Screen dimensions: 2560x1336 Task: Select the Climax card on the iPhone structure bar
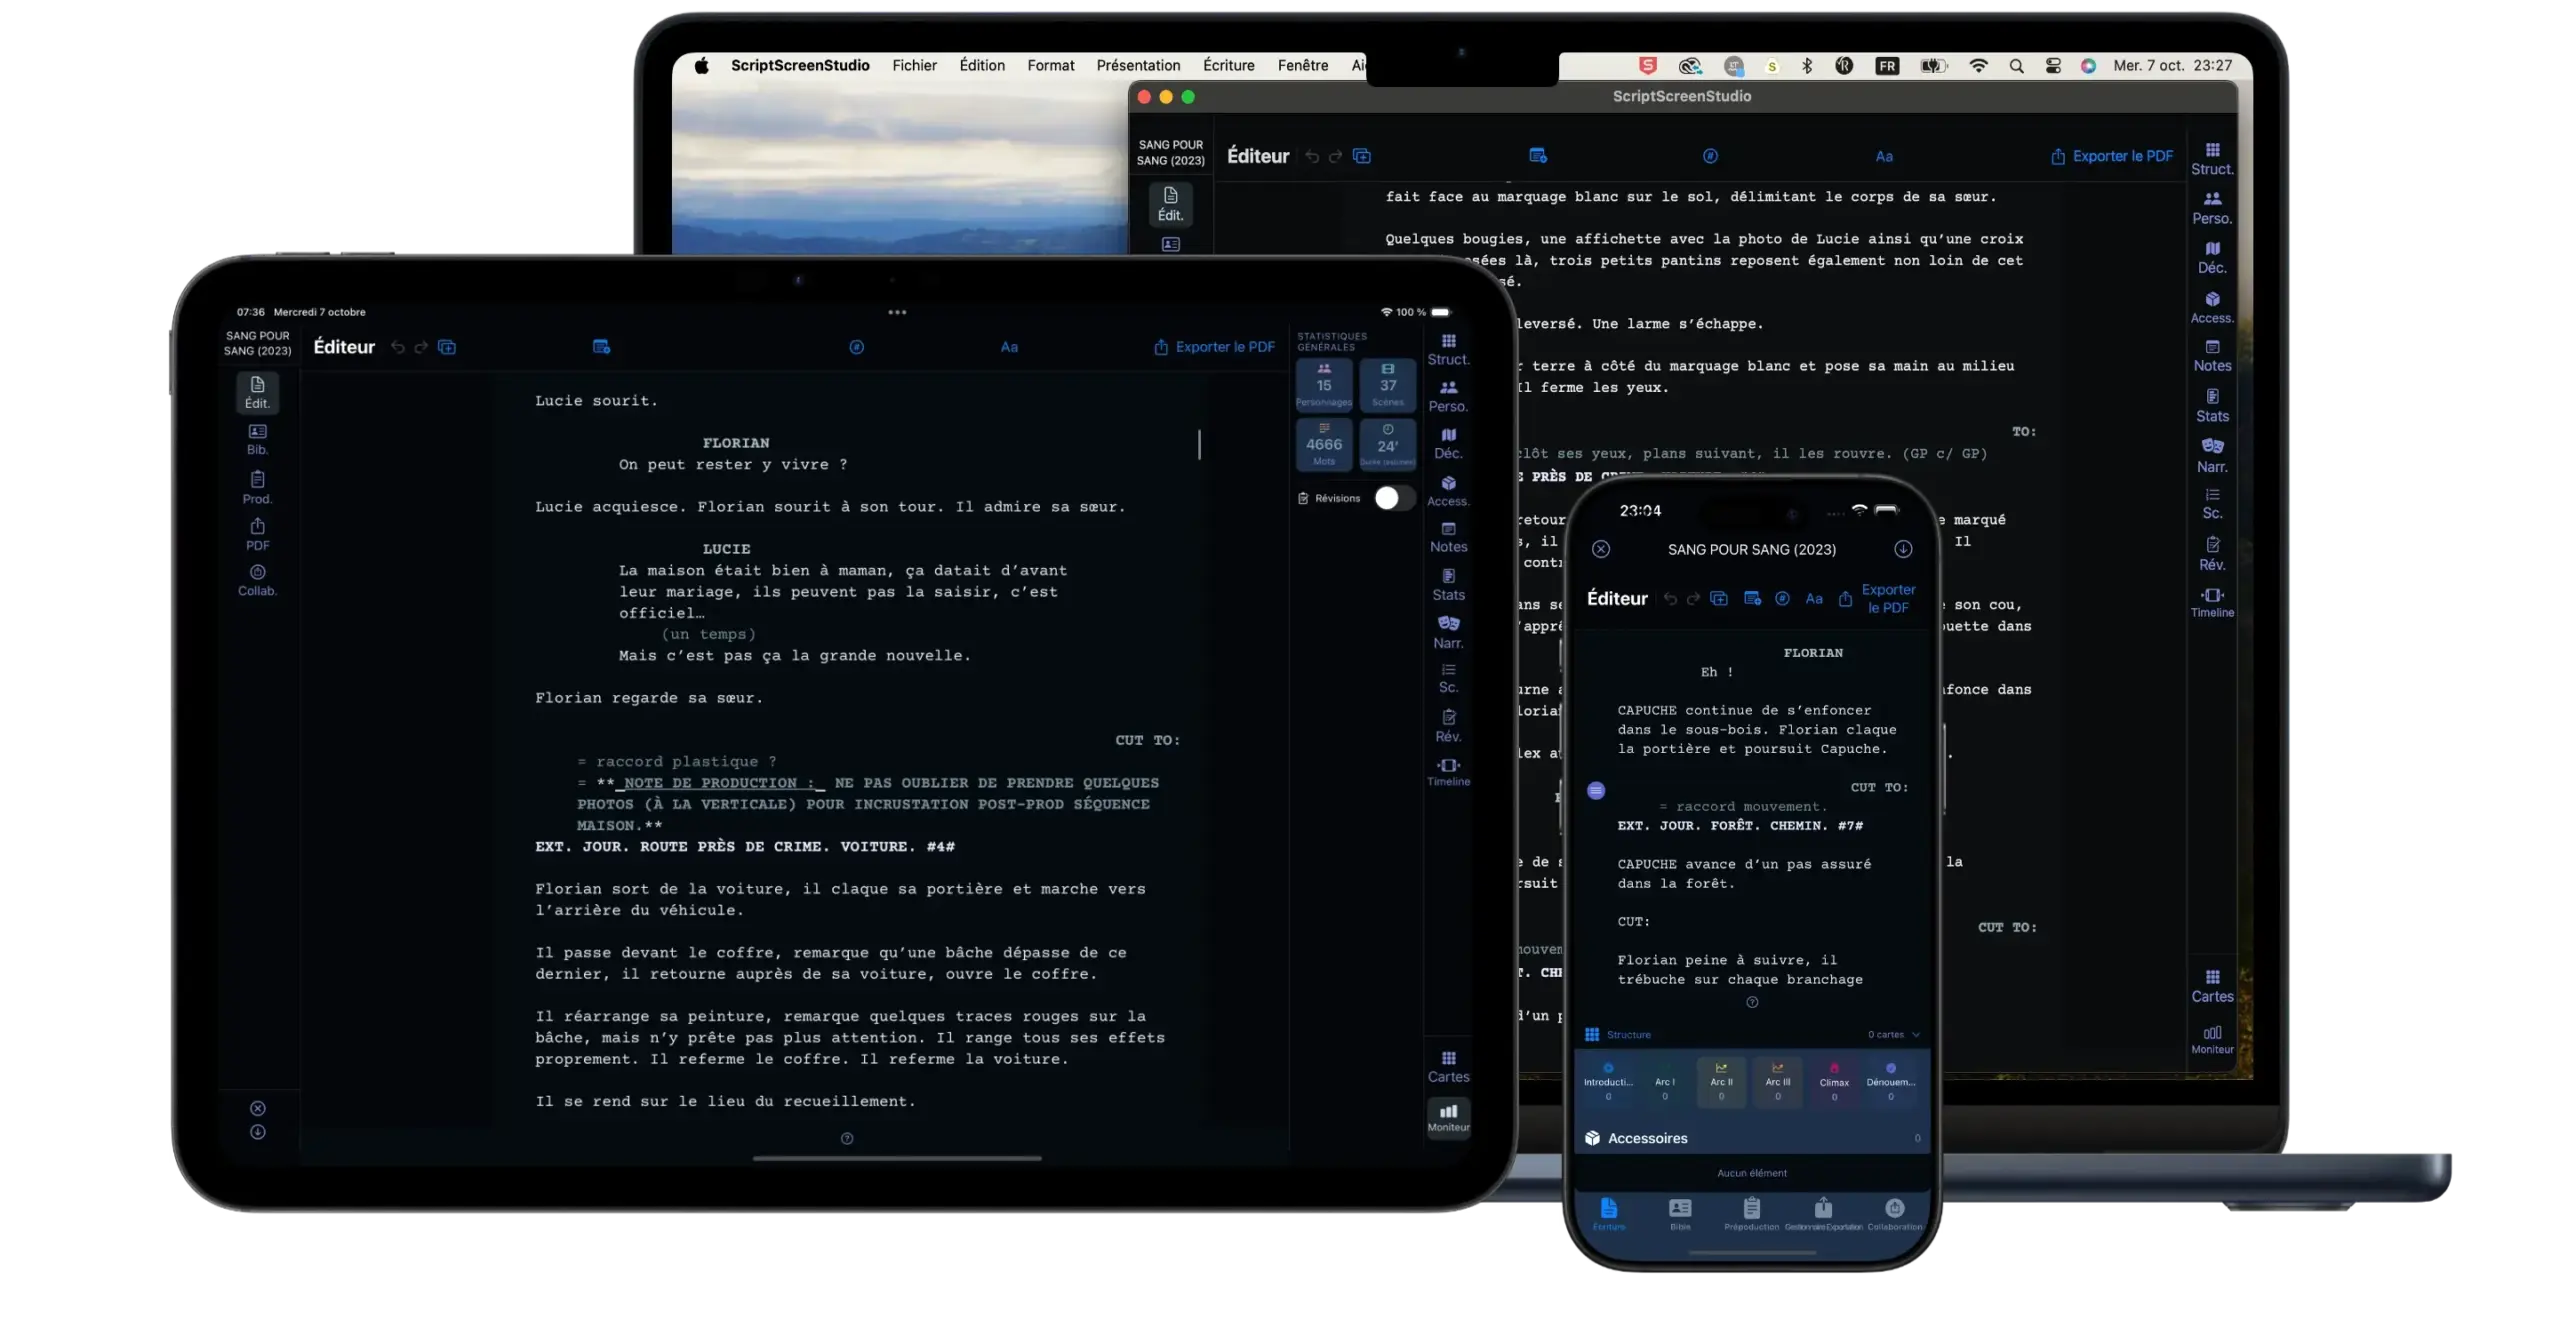(1833, 1081)
